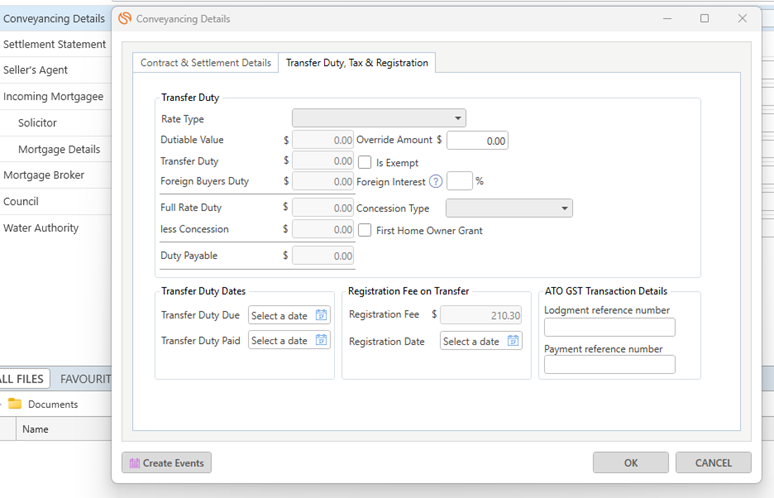This screenshot has height=498, width=774.
Task: Expand the Concession Type dropdown
Action: [x=509, y=208]
